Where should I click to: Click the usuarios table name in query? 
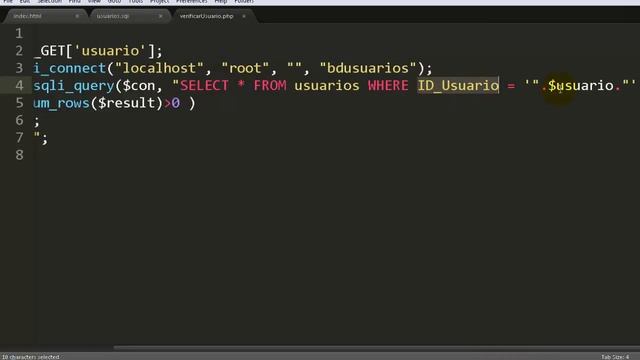[327, 86]
